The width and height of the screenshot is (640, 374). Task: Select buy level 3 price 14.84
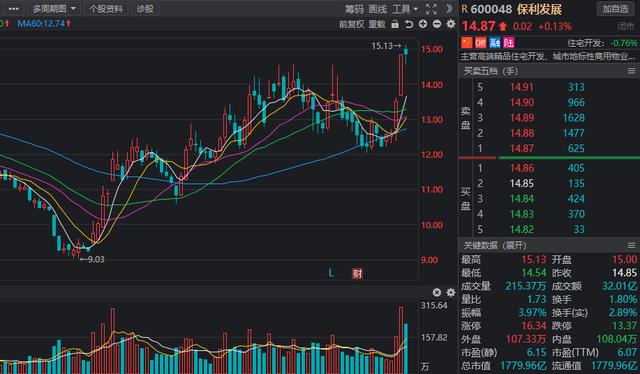tap(522, 198)
